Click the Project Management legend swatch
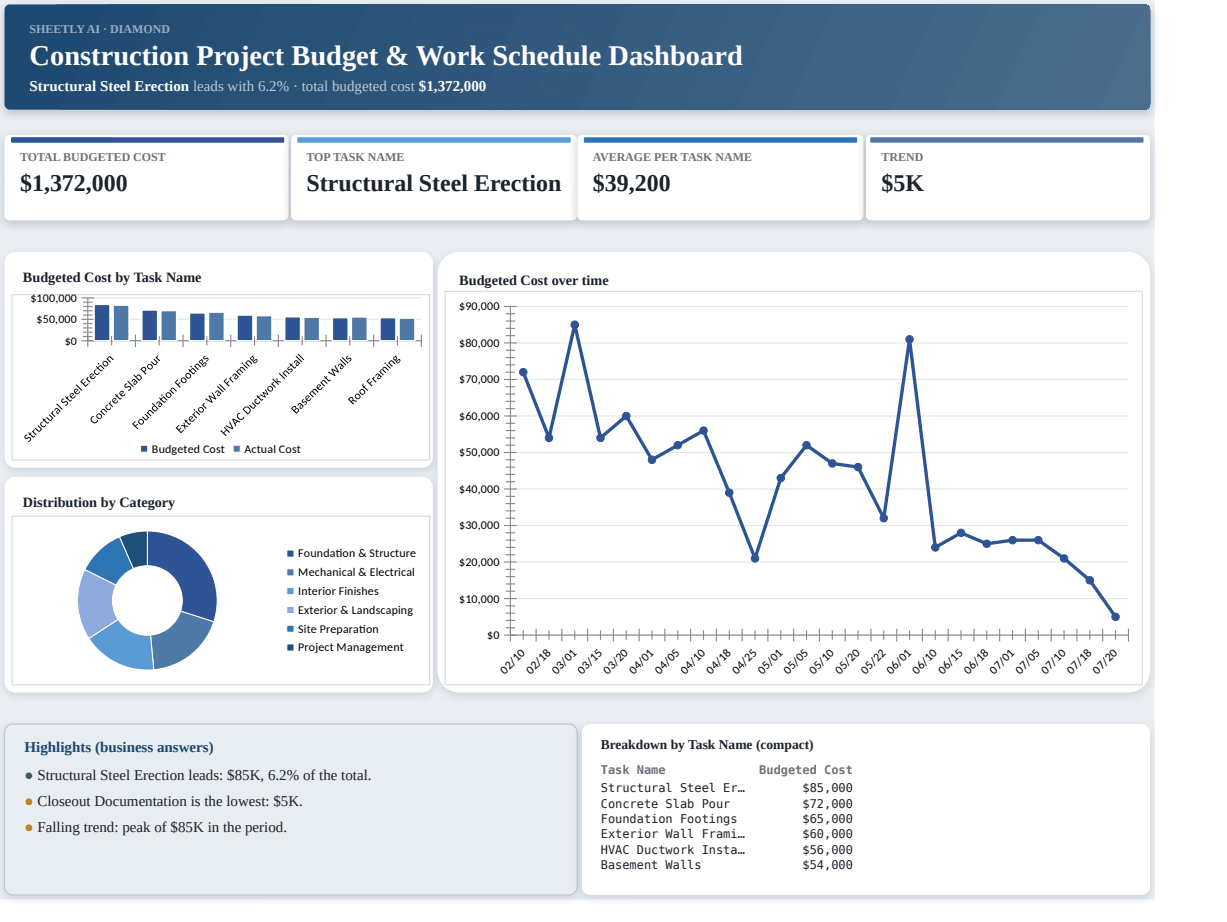 (291, 647)
